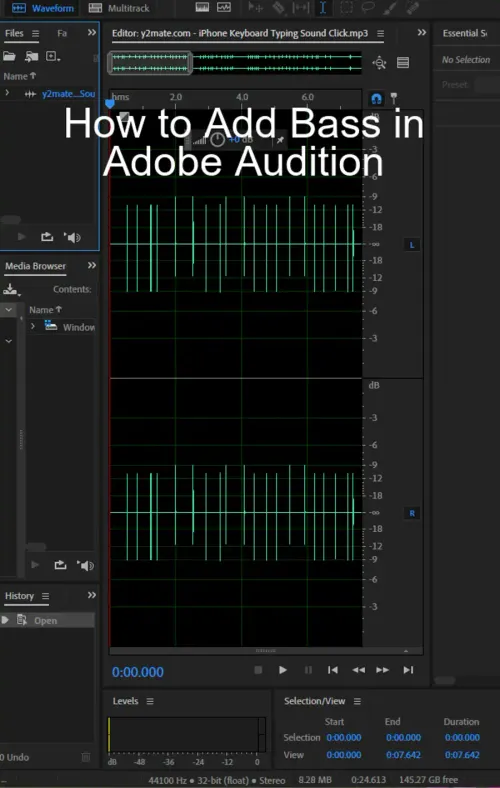
Task: Click the Fast Forward button
Action: [382, 670]
